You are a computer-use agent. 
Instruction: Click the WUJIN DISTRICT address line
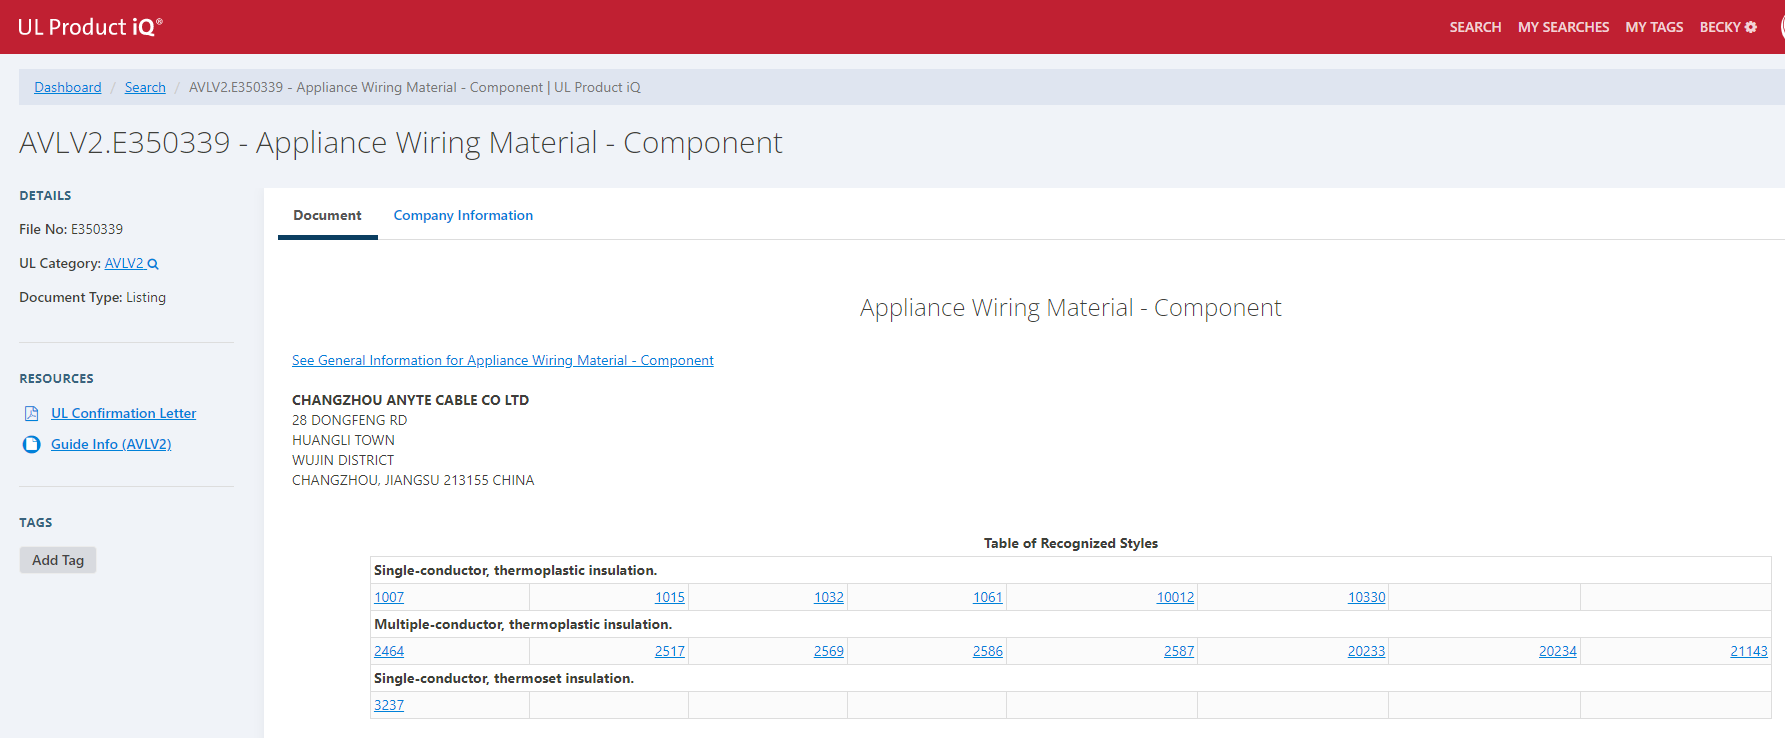point(343,460)
